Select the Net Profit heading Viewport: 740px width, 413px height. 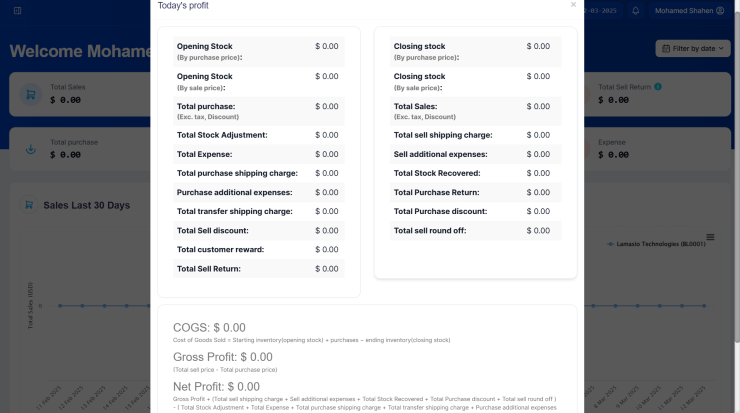click(216, 386)
